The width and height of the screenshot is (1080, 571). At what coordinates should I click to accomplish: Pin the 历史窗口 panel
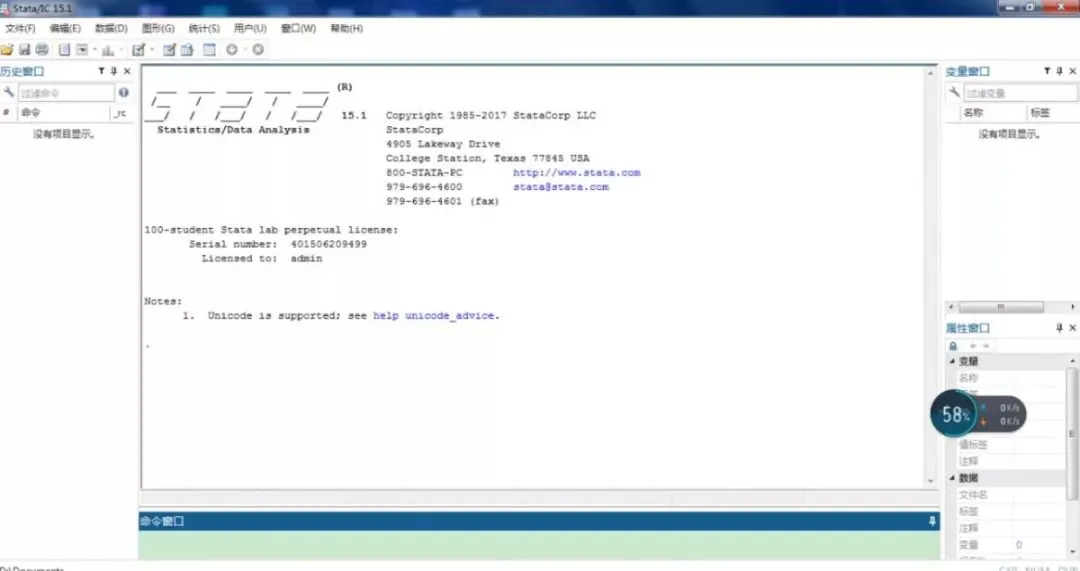tap(114, 71)
